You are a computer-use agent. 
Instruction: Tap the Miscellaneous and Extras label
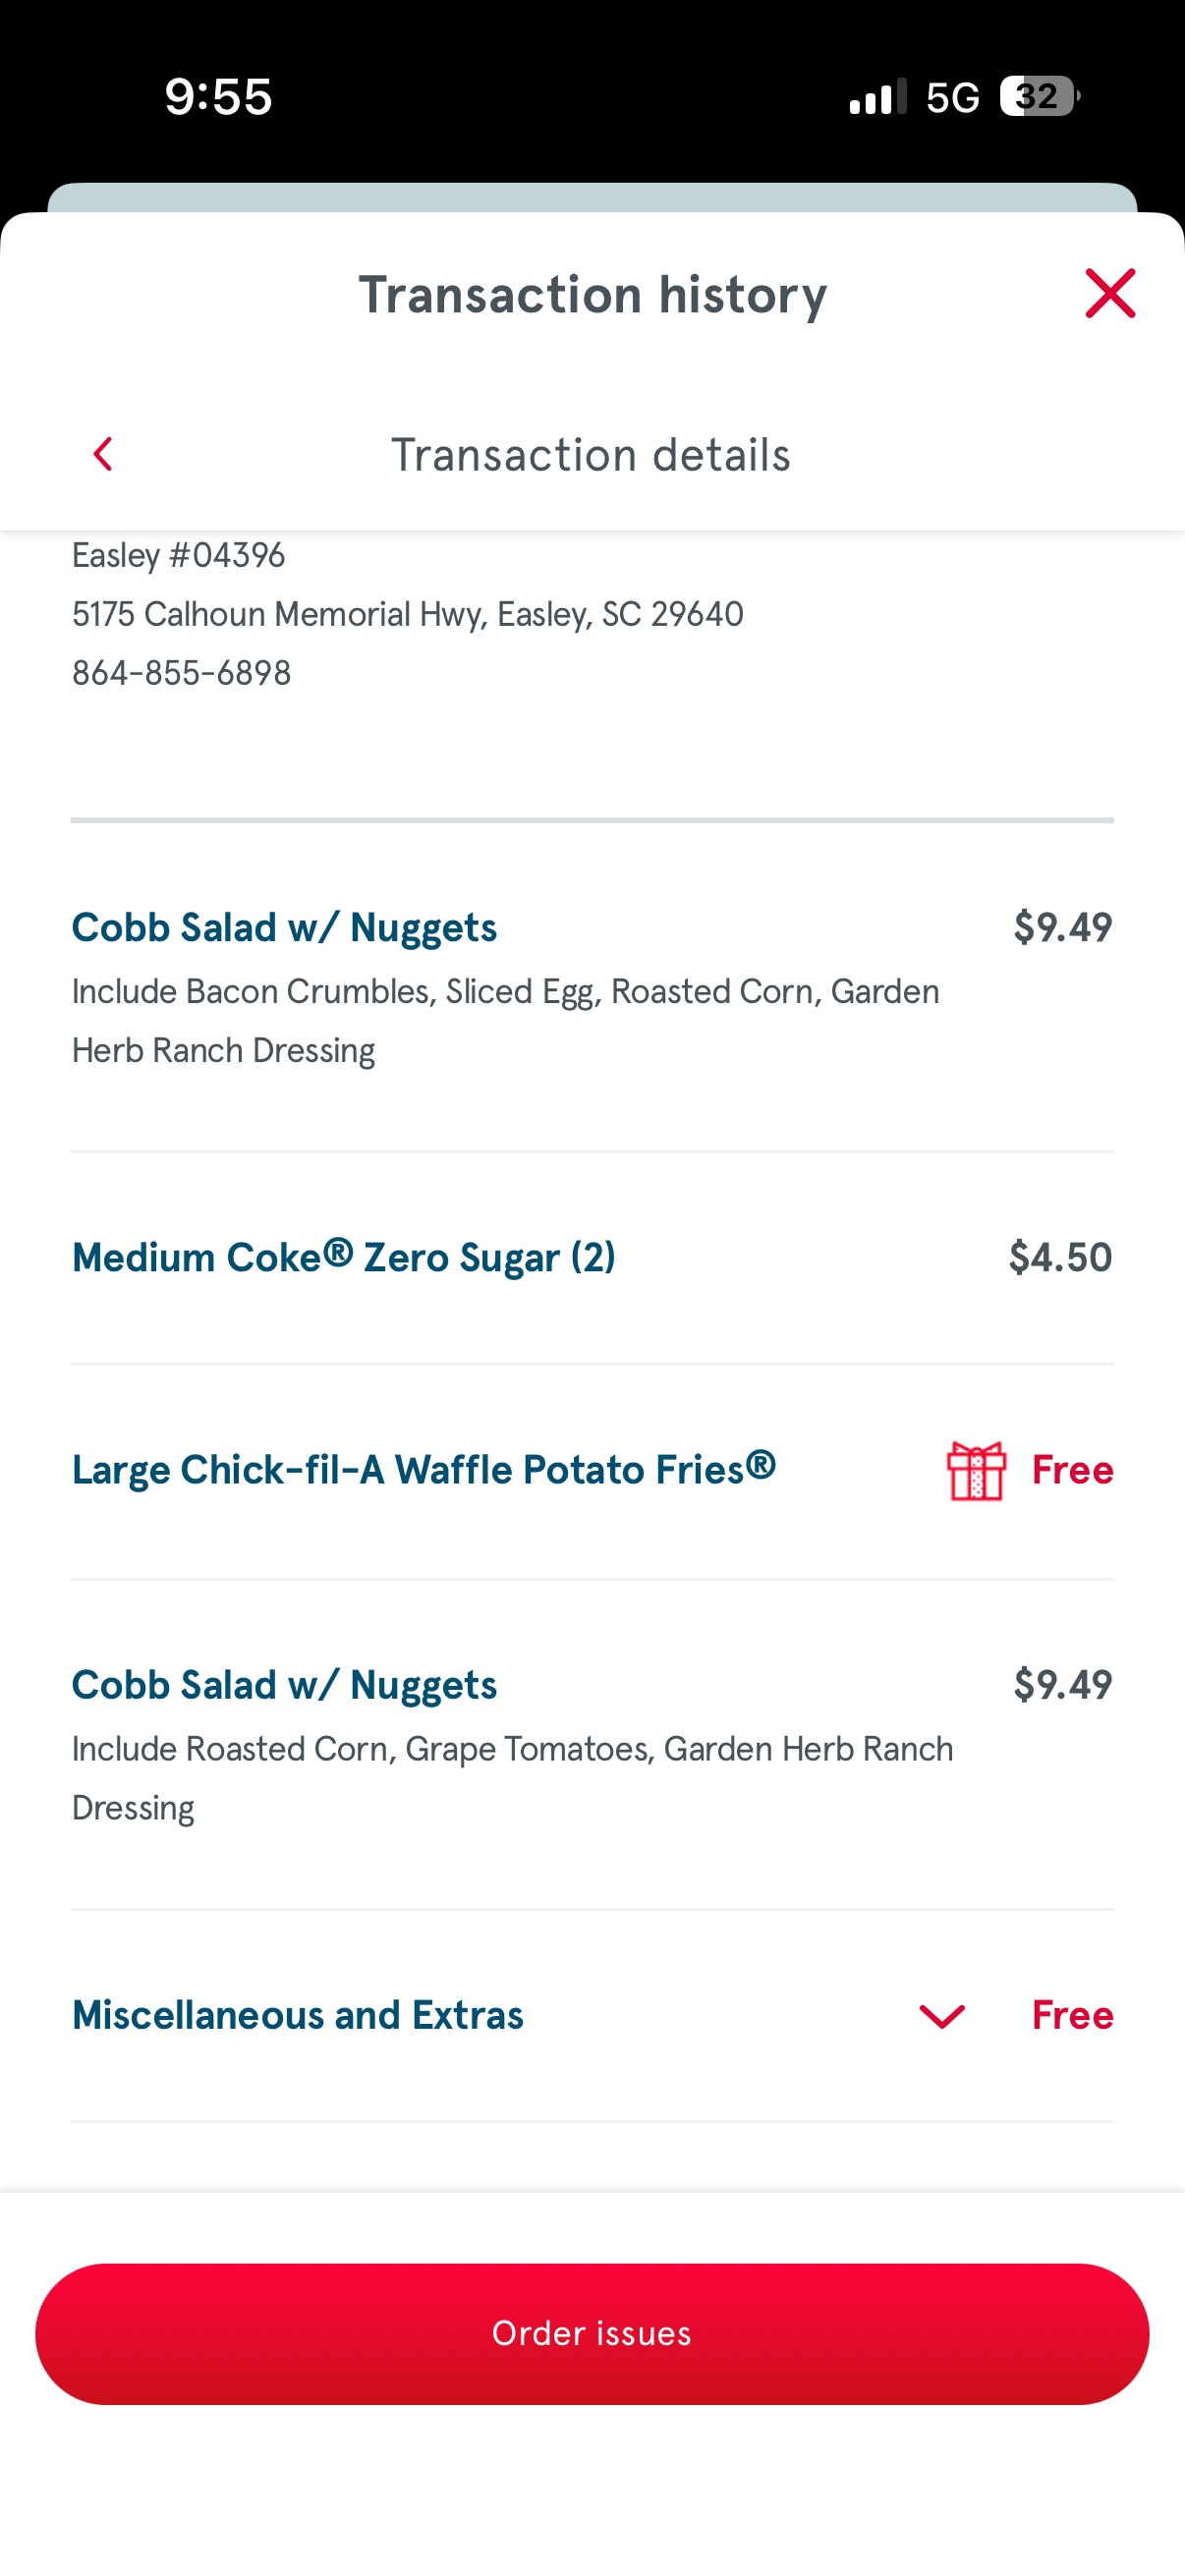[x=298, y=2015]
